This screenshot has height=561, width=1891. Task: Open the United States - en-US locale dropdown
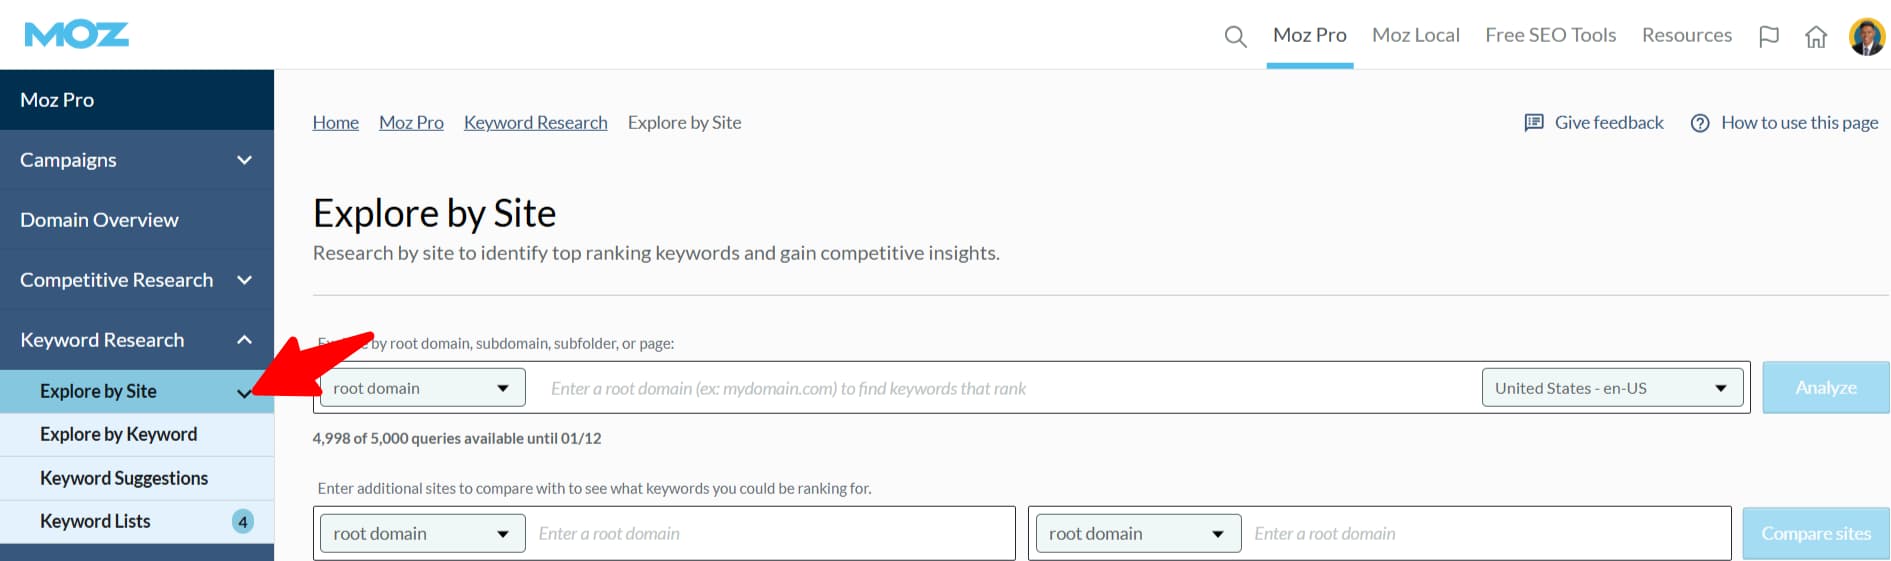coord(1611,388)
